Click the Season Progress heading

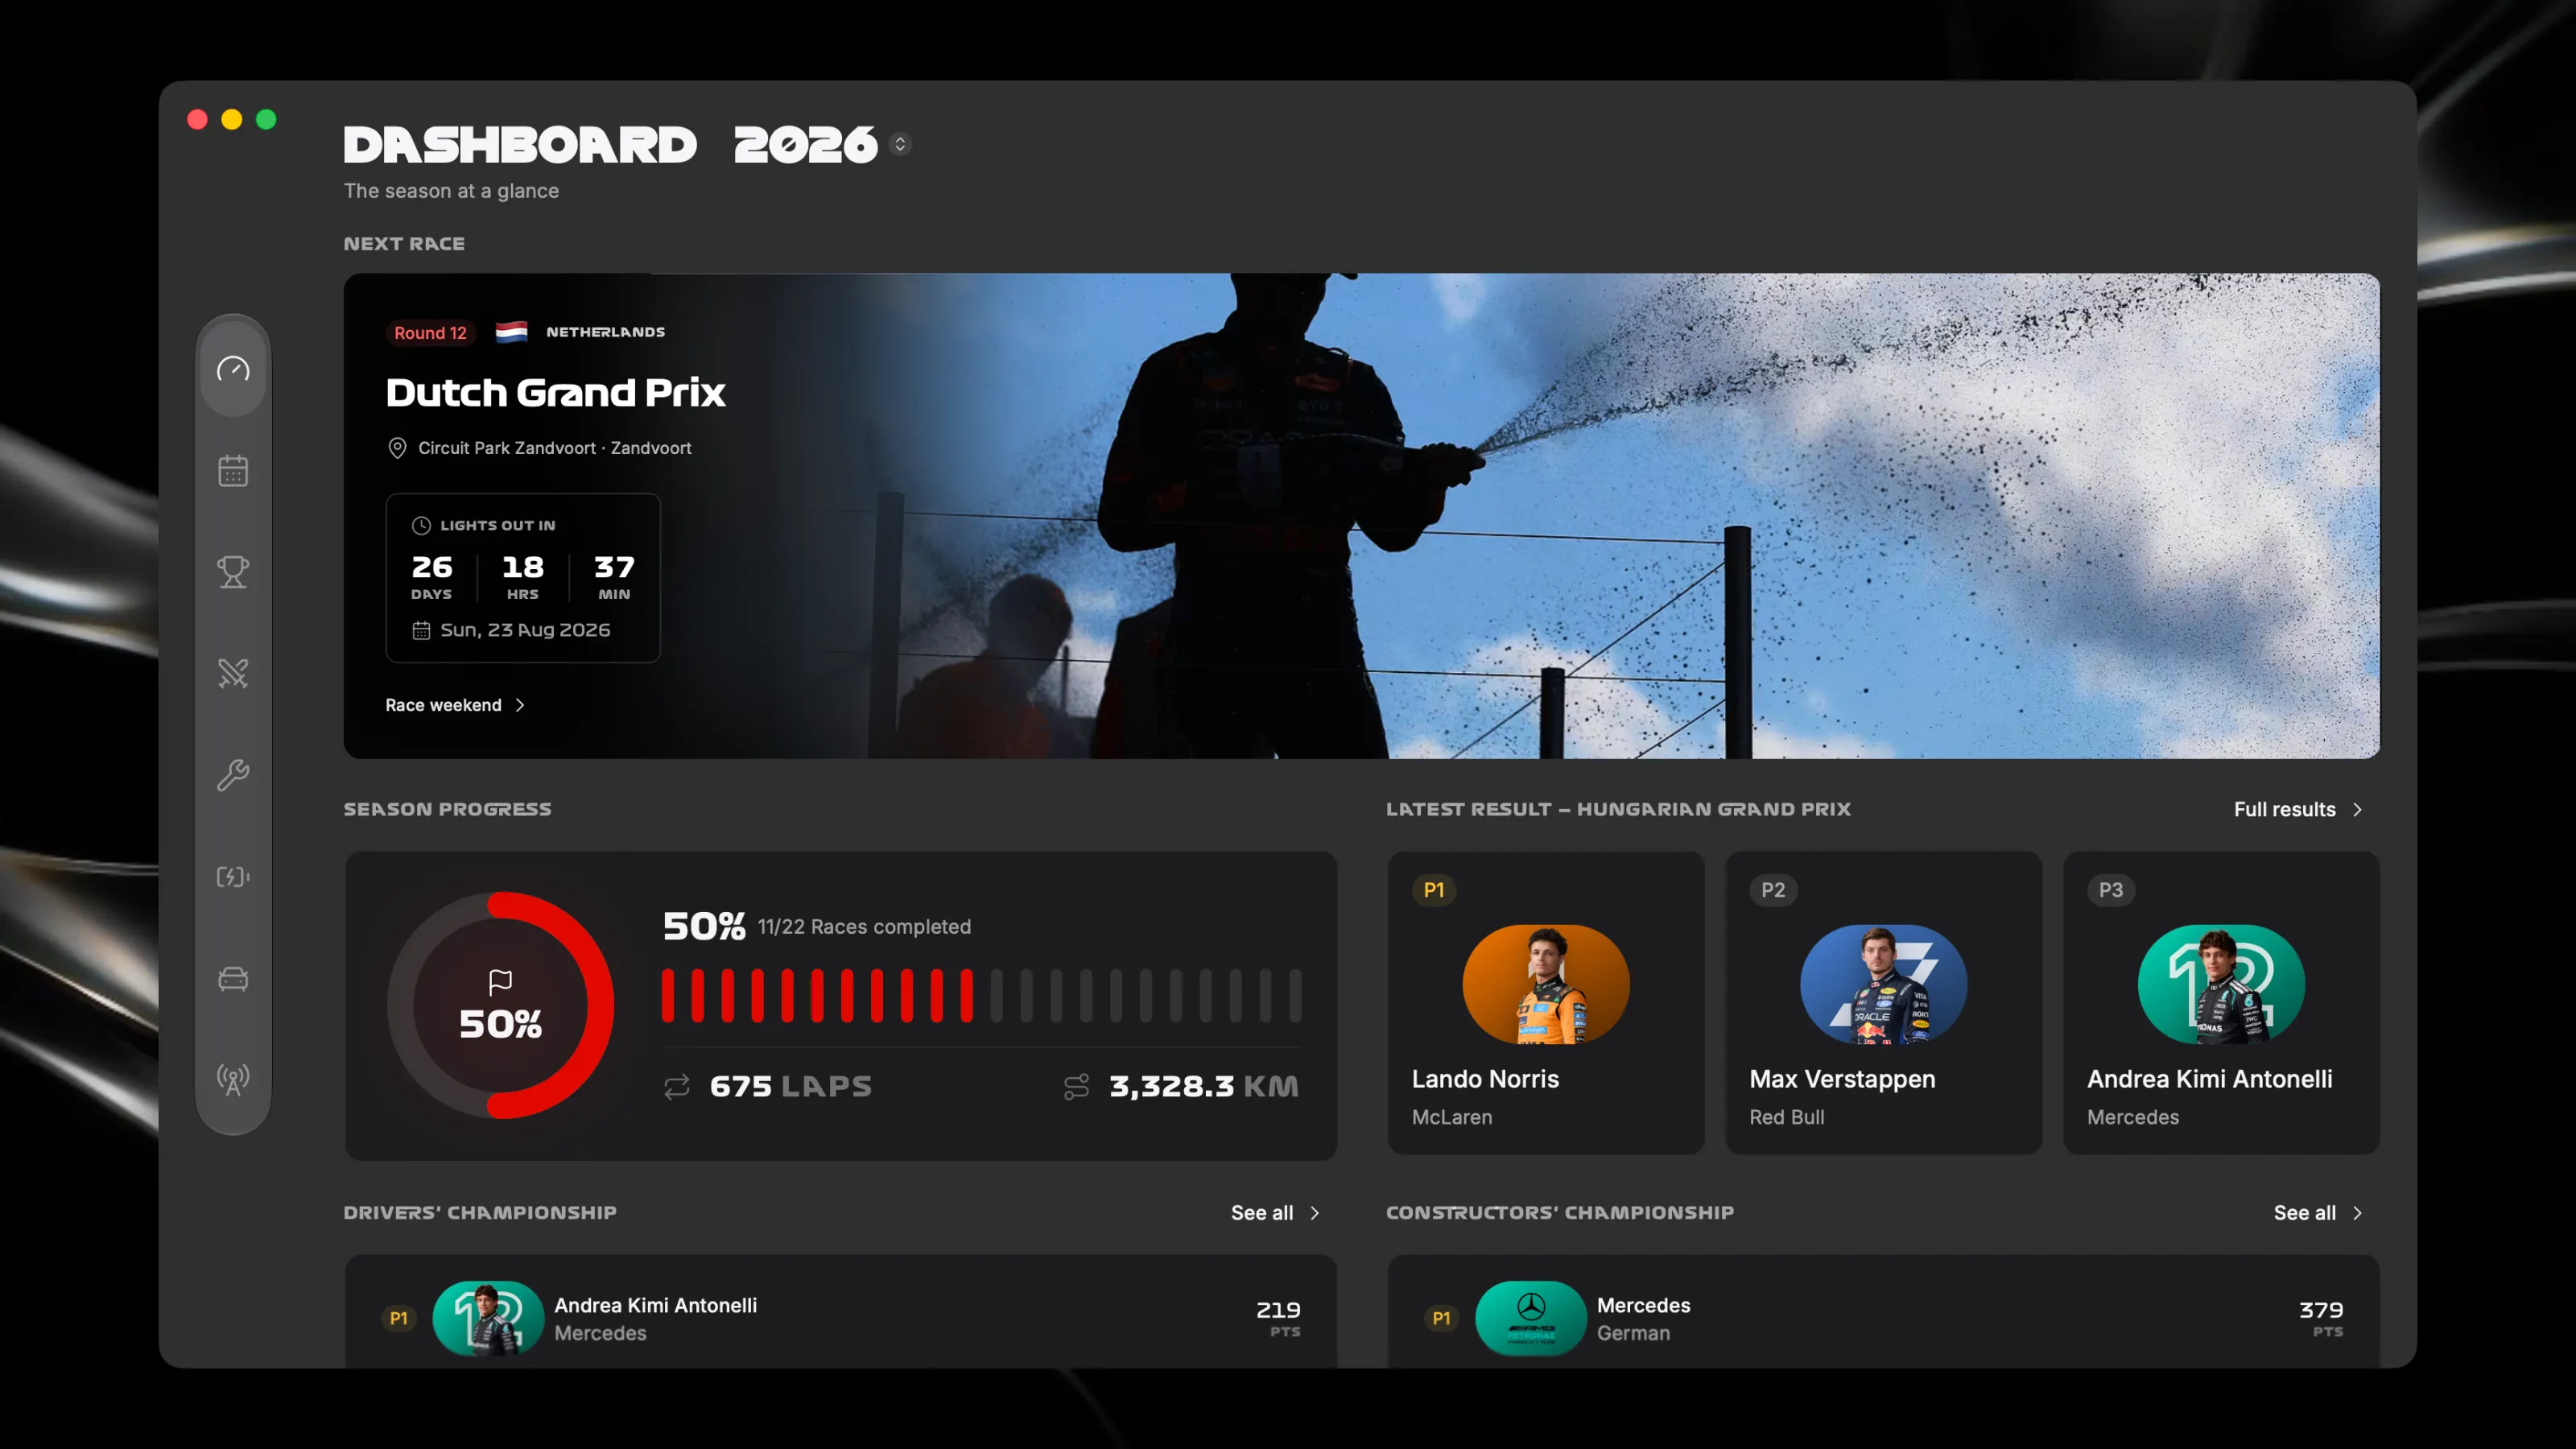(x=447, y=809)
